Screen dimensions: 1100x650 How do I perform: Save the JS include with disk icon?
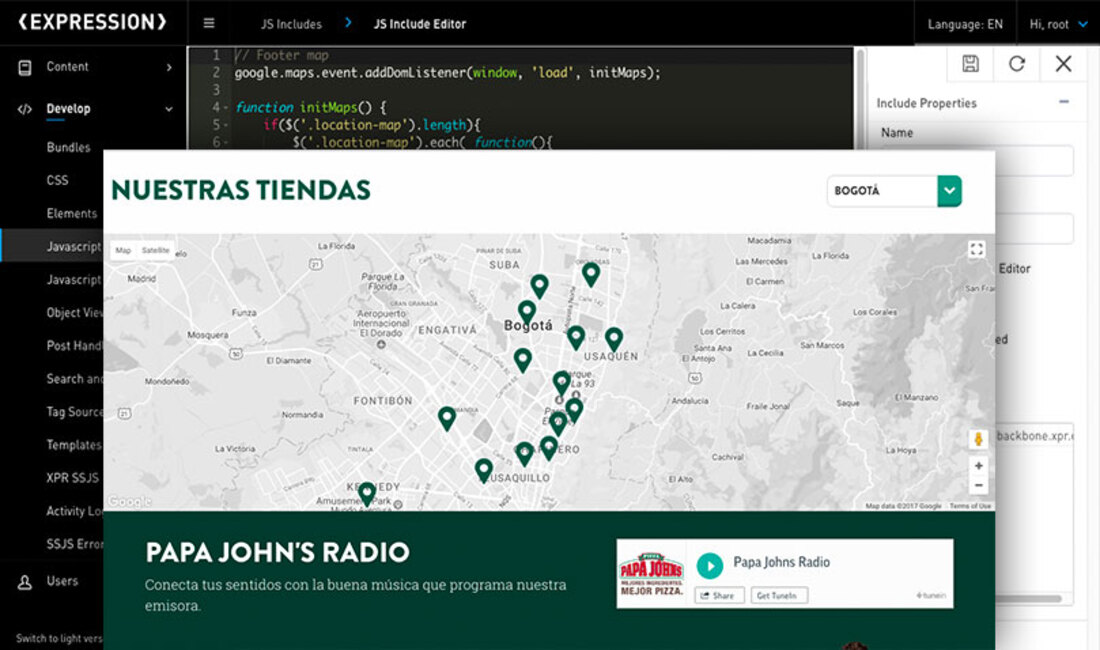[970, 64]
